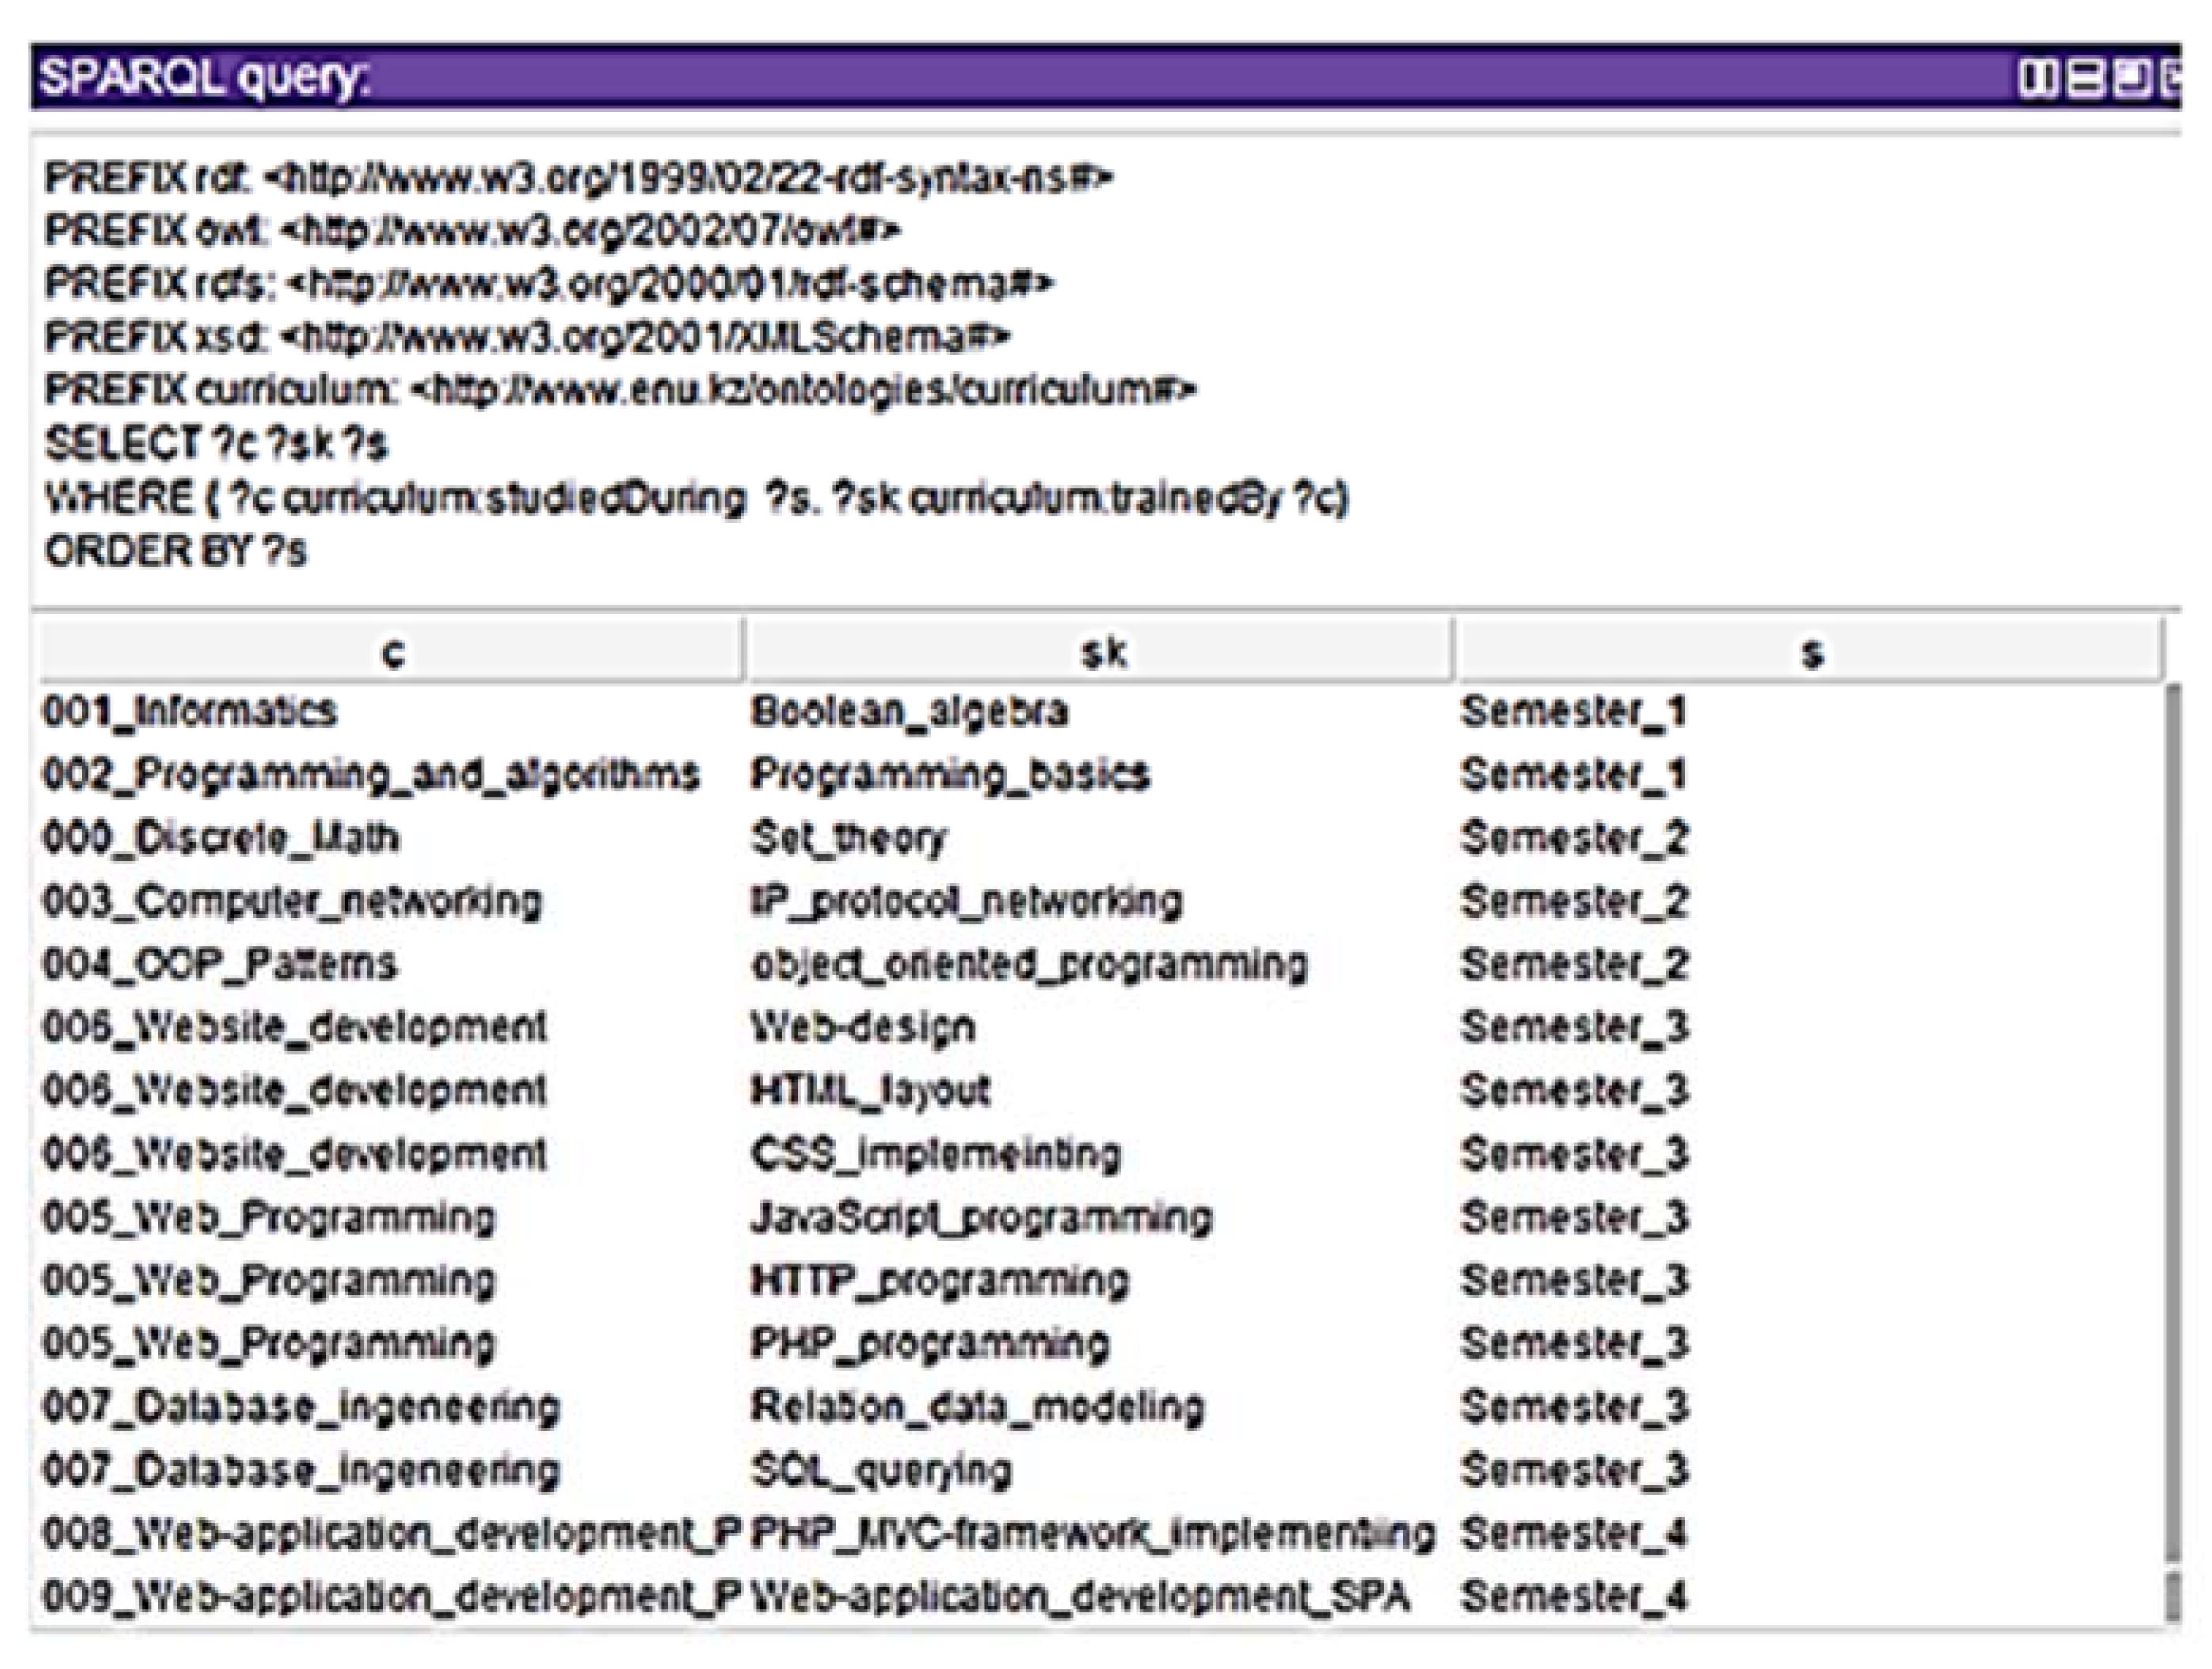Click the horizontal split icon in the title bar

point(2086,77)
